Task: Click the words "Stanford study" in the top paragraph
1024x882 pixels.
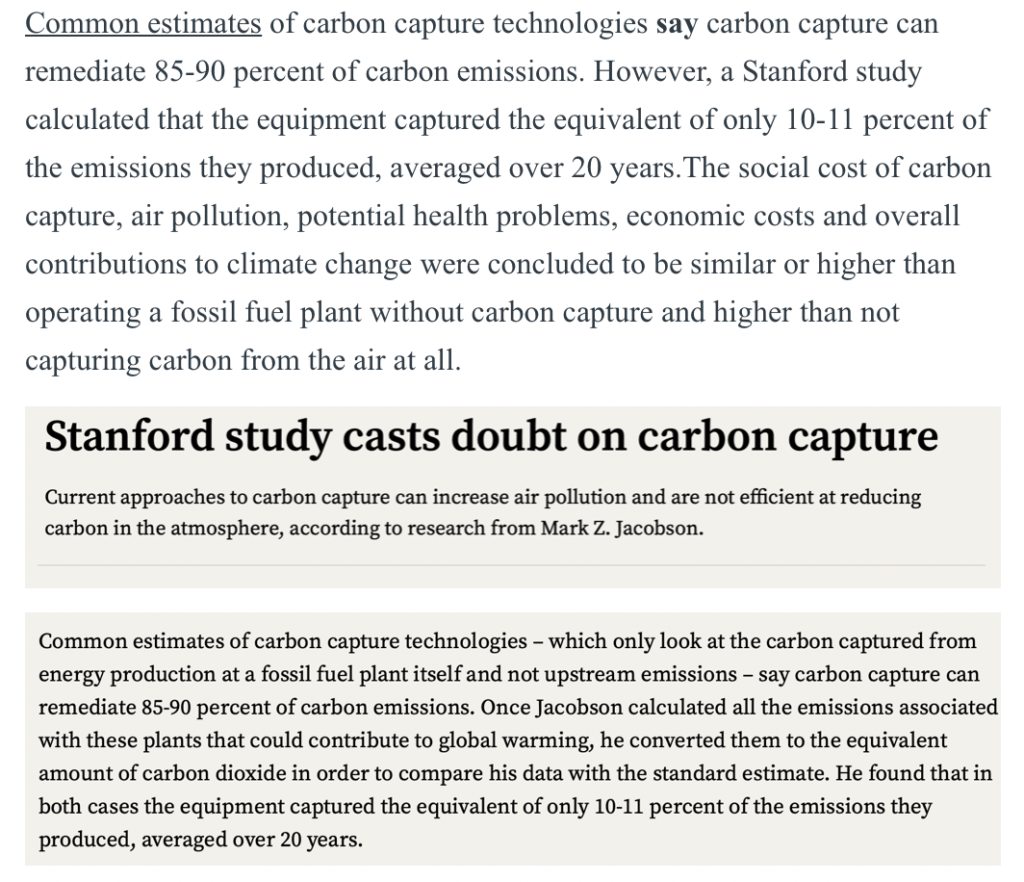Action: click(832, 72)
